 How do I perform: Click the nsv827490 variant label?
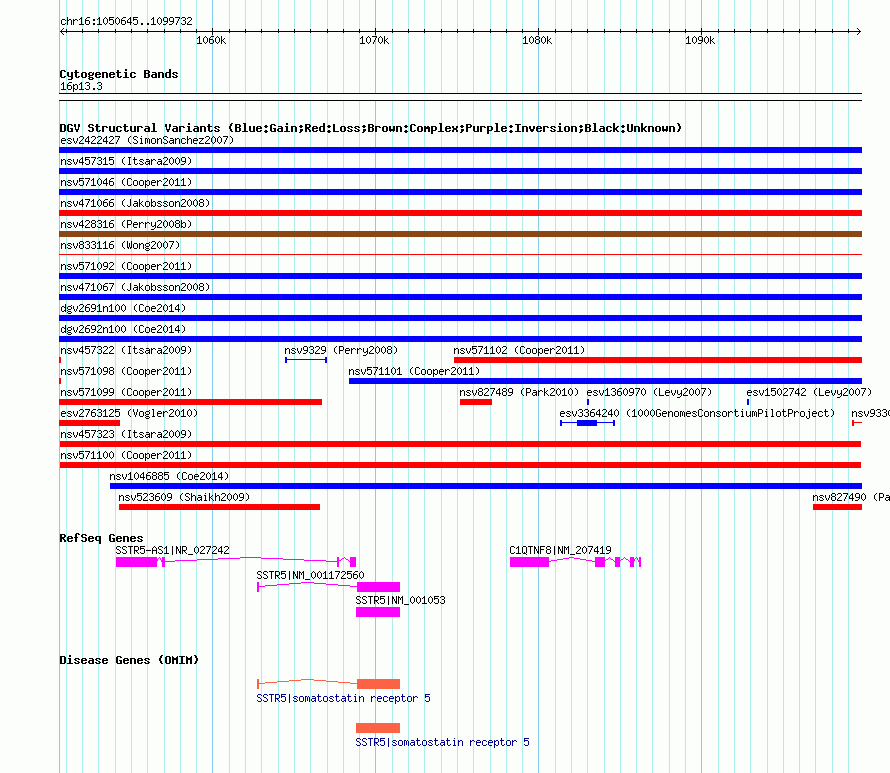pos(851,497)
